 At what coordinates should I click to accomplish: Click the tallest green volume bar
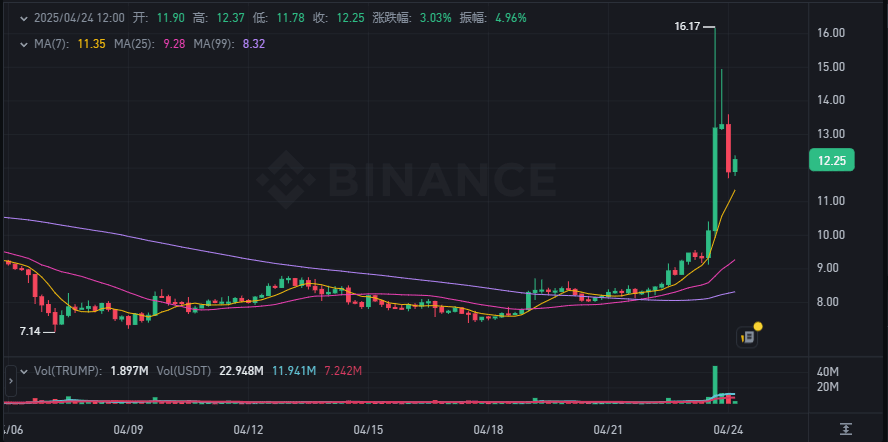[715, 383]
